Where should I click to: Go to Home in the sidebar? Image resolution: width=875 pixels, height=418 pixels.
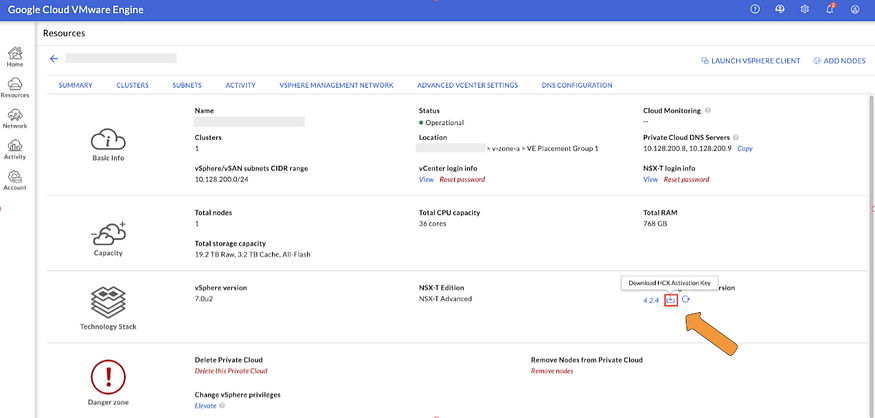[x=15, y=57]
